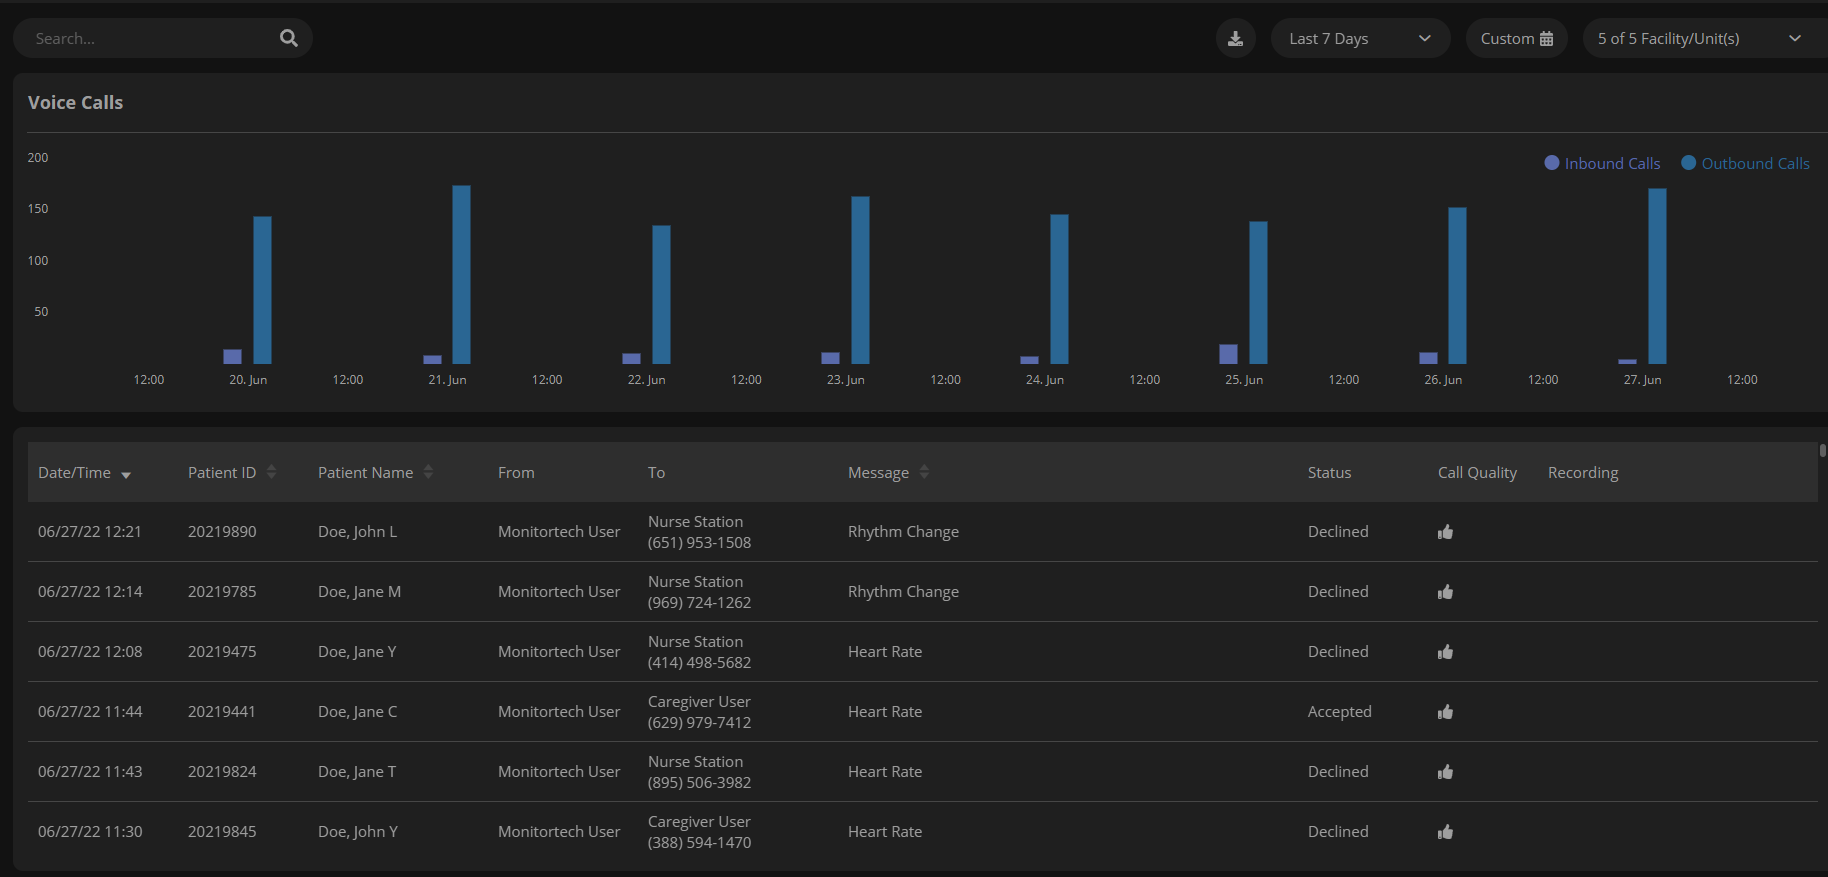The height and width of the screenshot is (877, 1828).
Task: Expand the 5 of 5 Facility/Unit(s) dropdown
Action: tap(1705, 38)
